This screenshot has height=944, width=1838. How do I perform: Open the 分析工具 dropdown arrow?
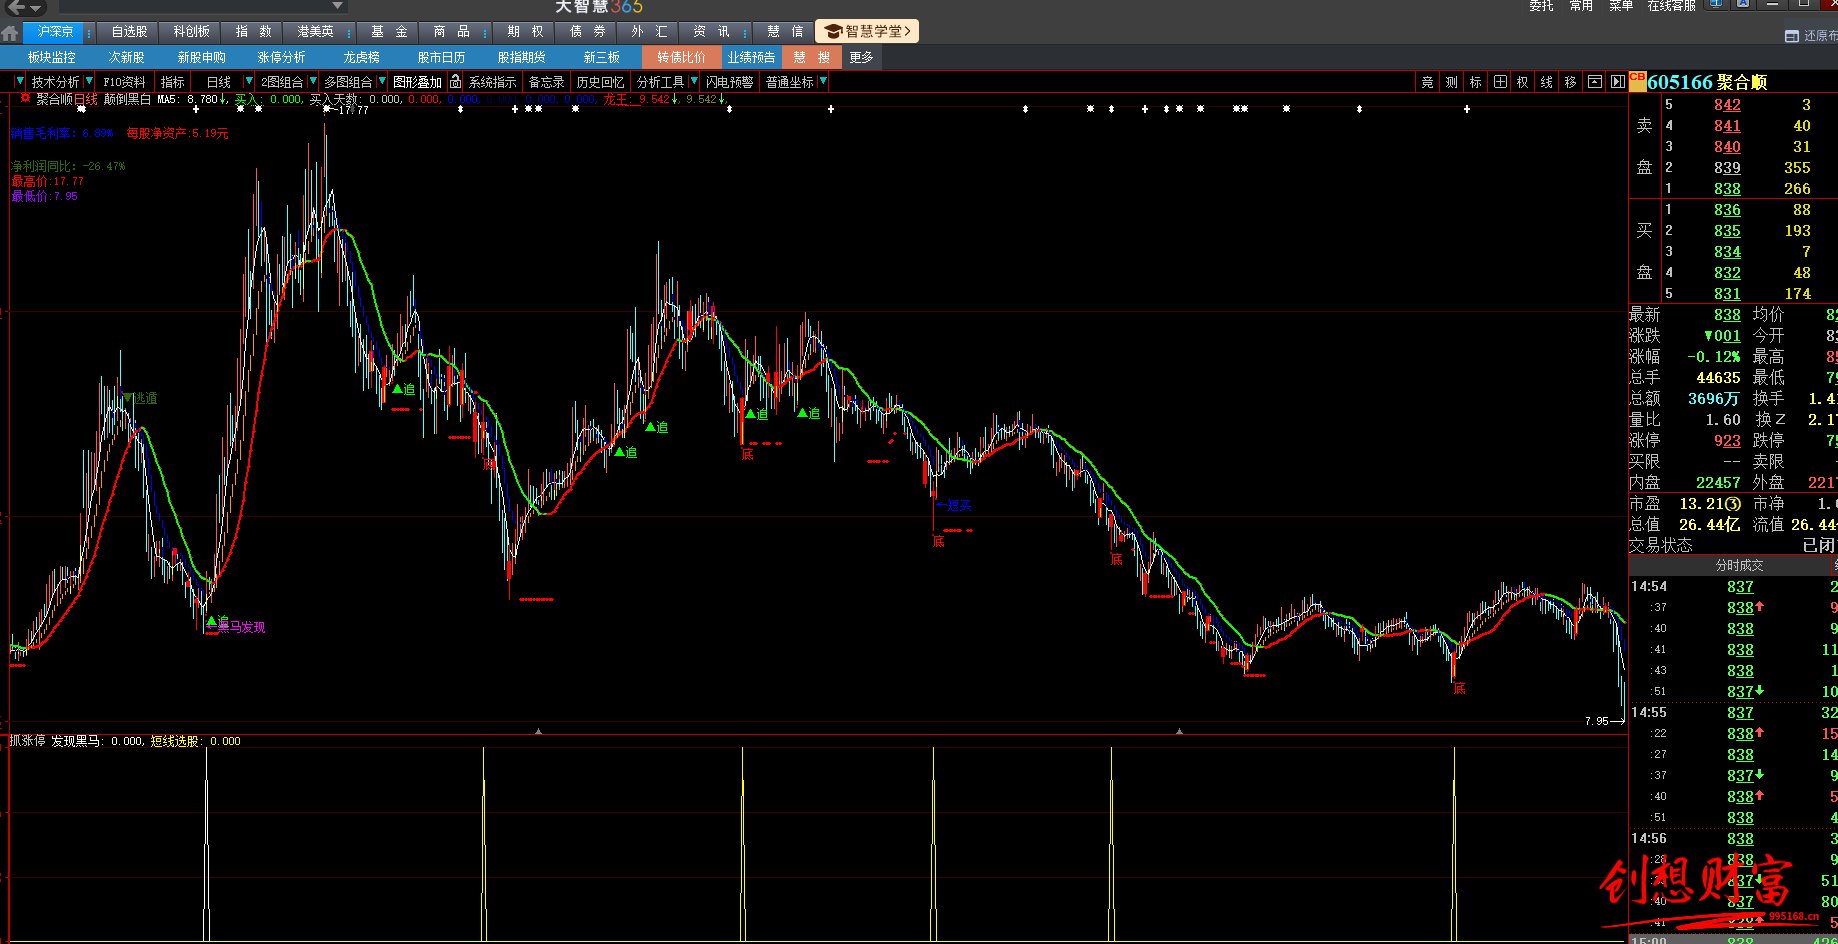(694, 81)
